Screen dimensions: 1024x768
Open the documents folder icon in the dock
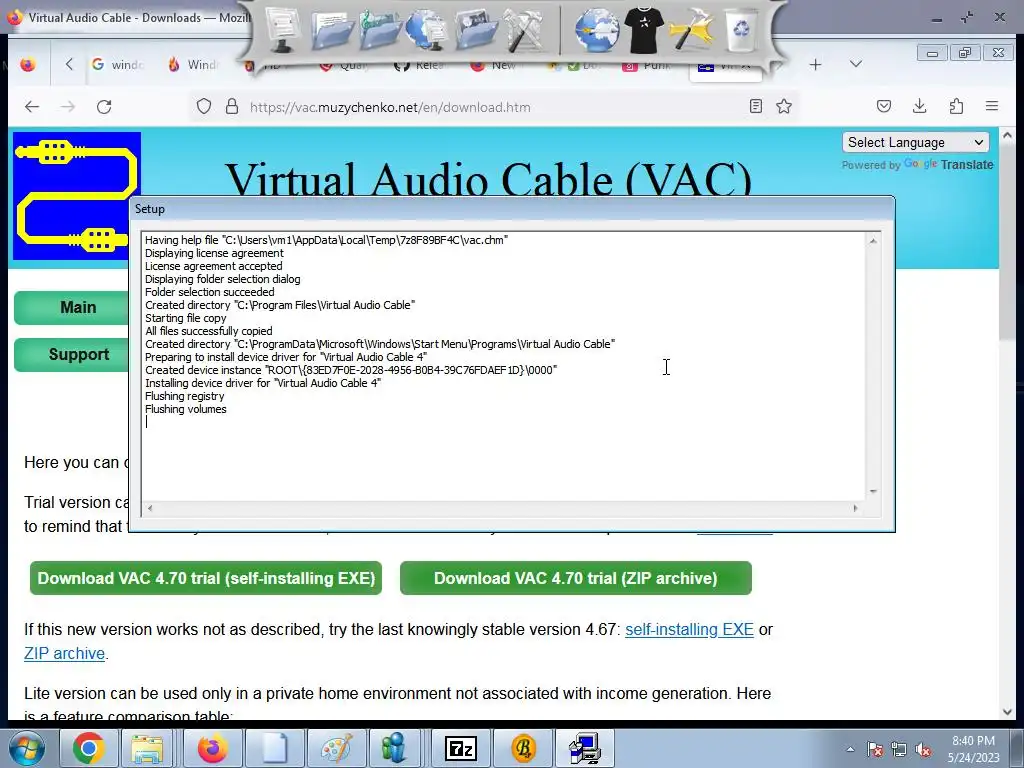pyautogui.click(x=332, y=29)
